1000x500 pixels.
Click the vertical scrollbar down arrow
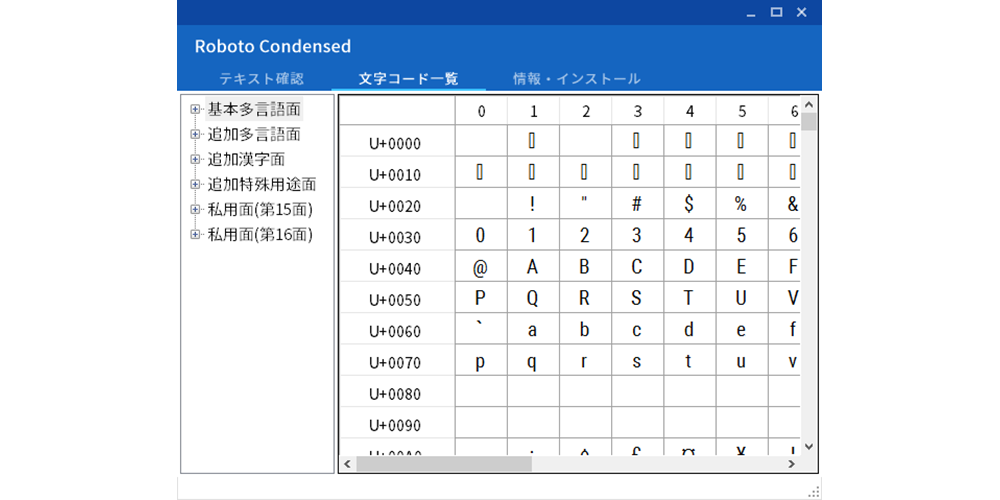809,446
